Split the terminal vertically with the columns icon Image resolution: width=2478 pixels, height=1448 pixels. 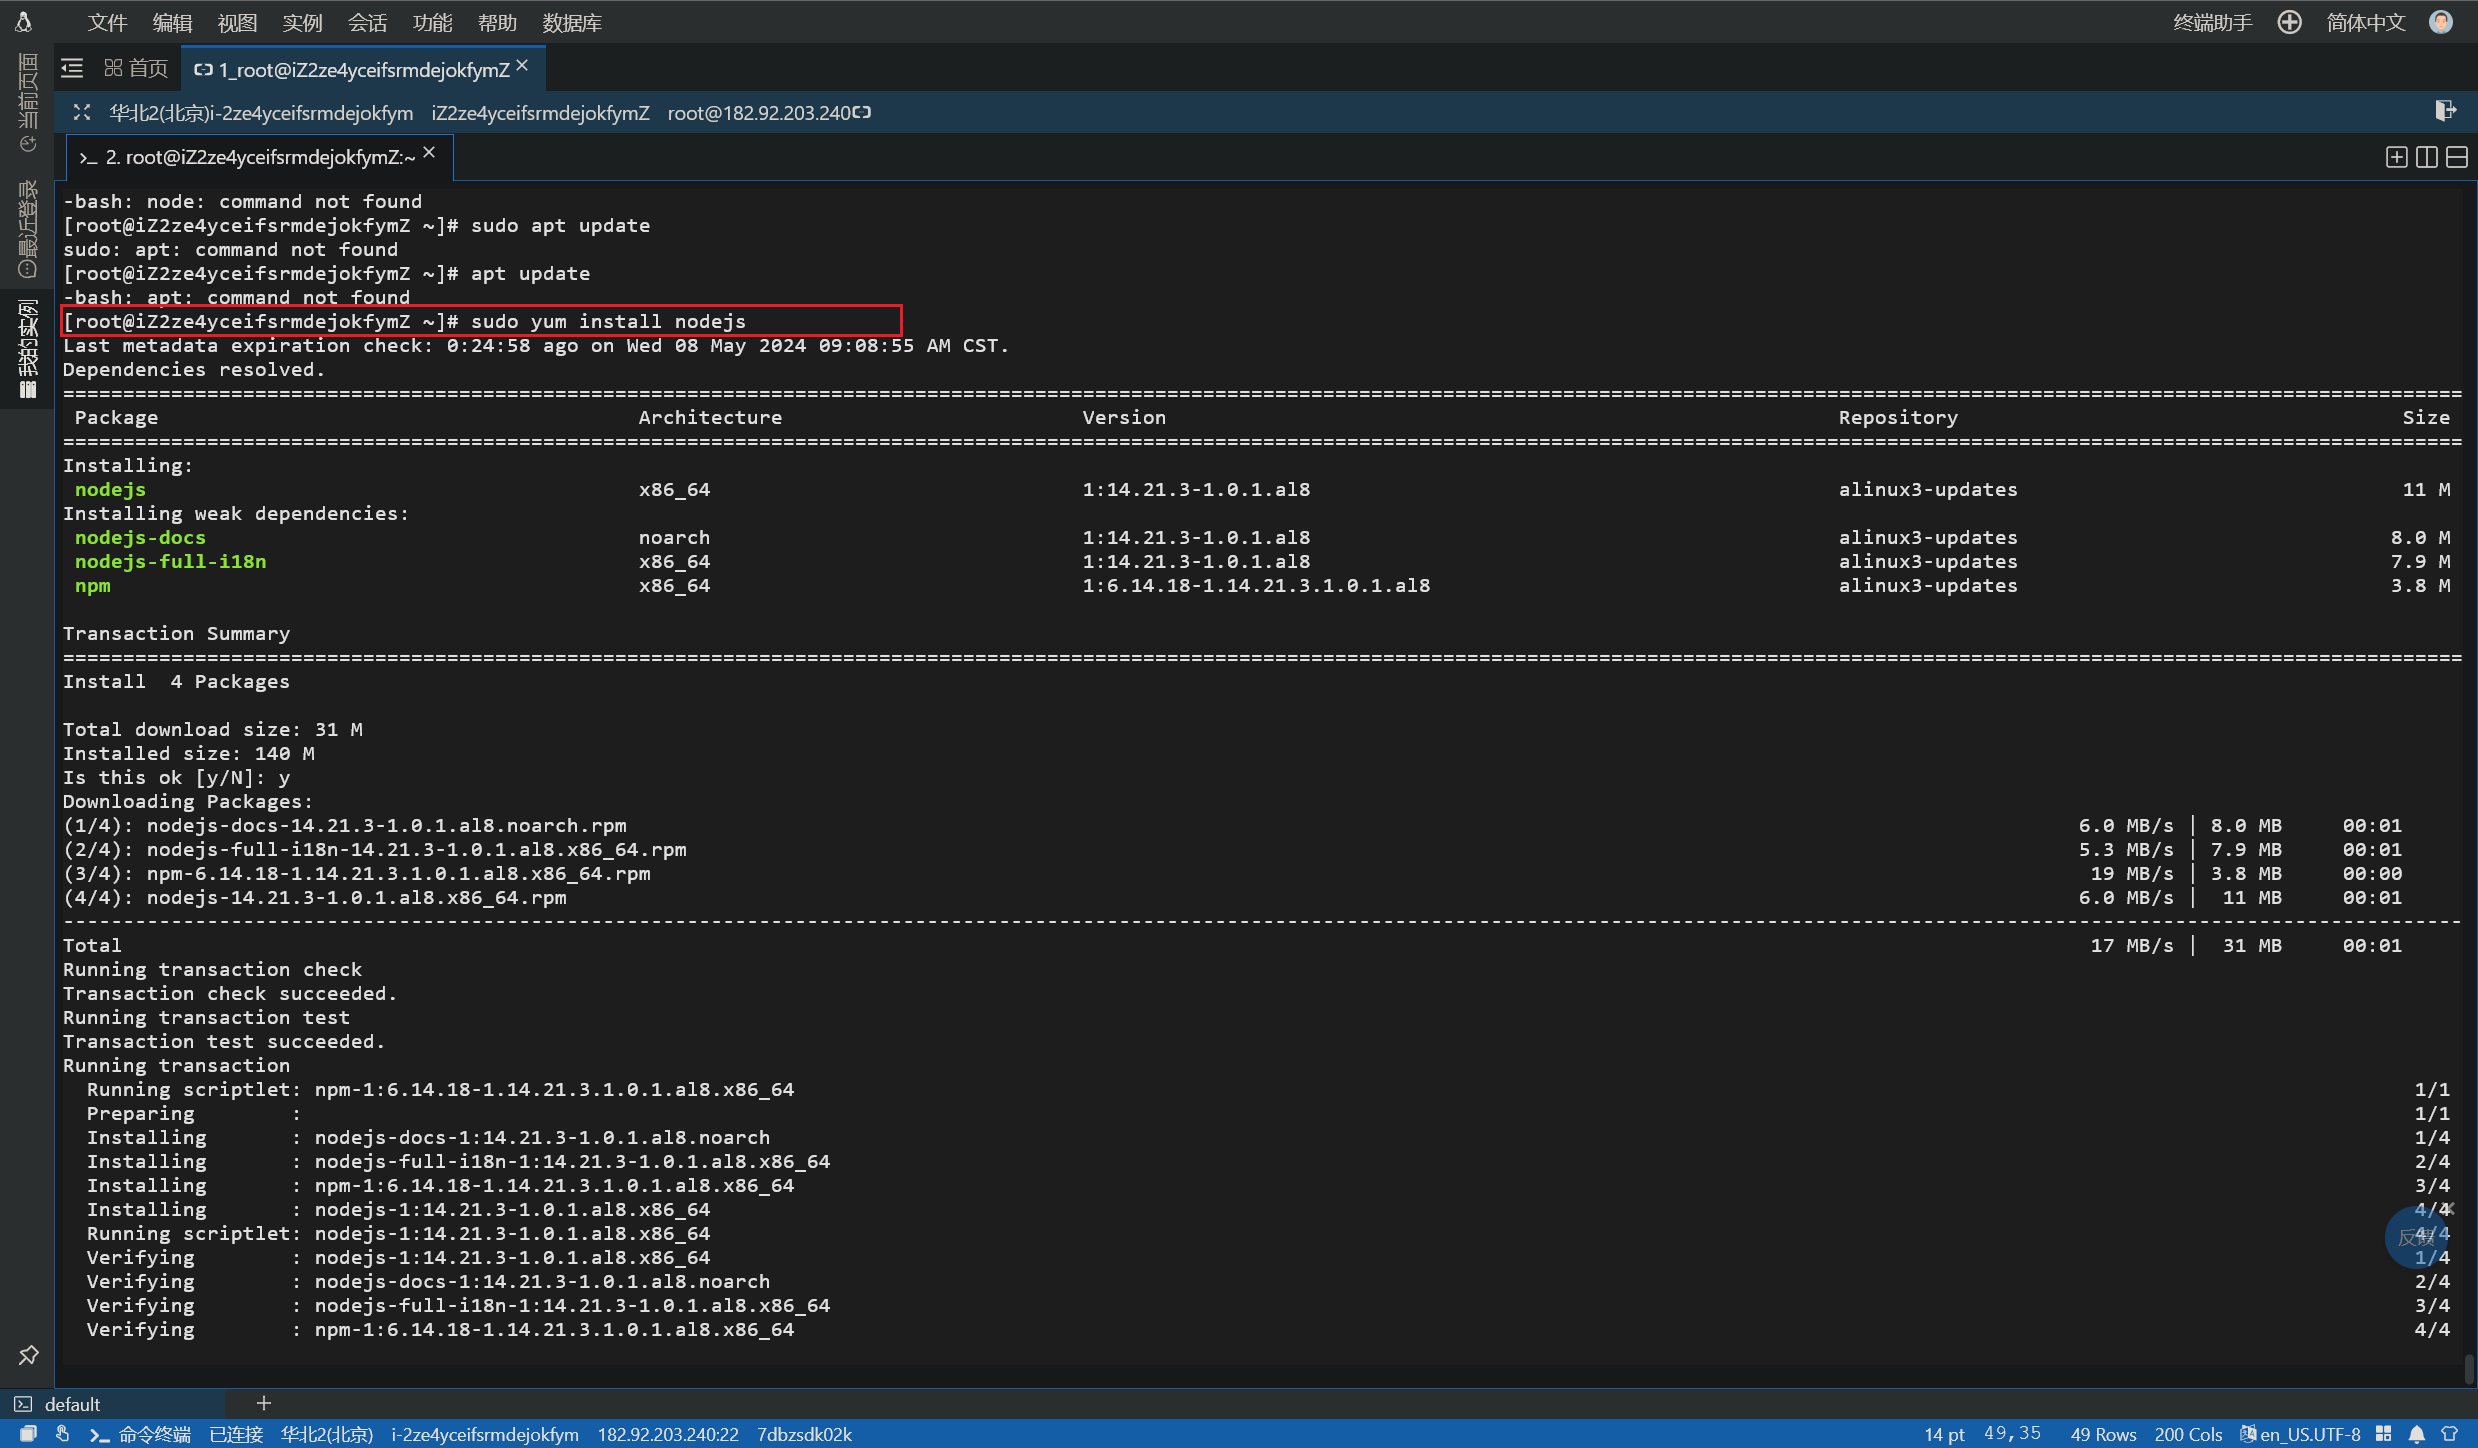pos(2426,157)
